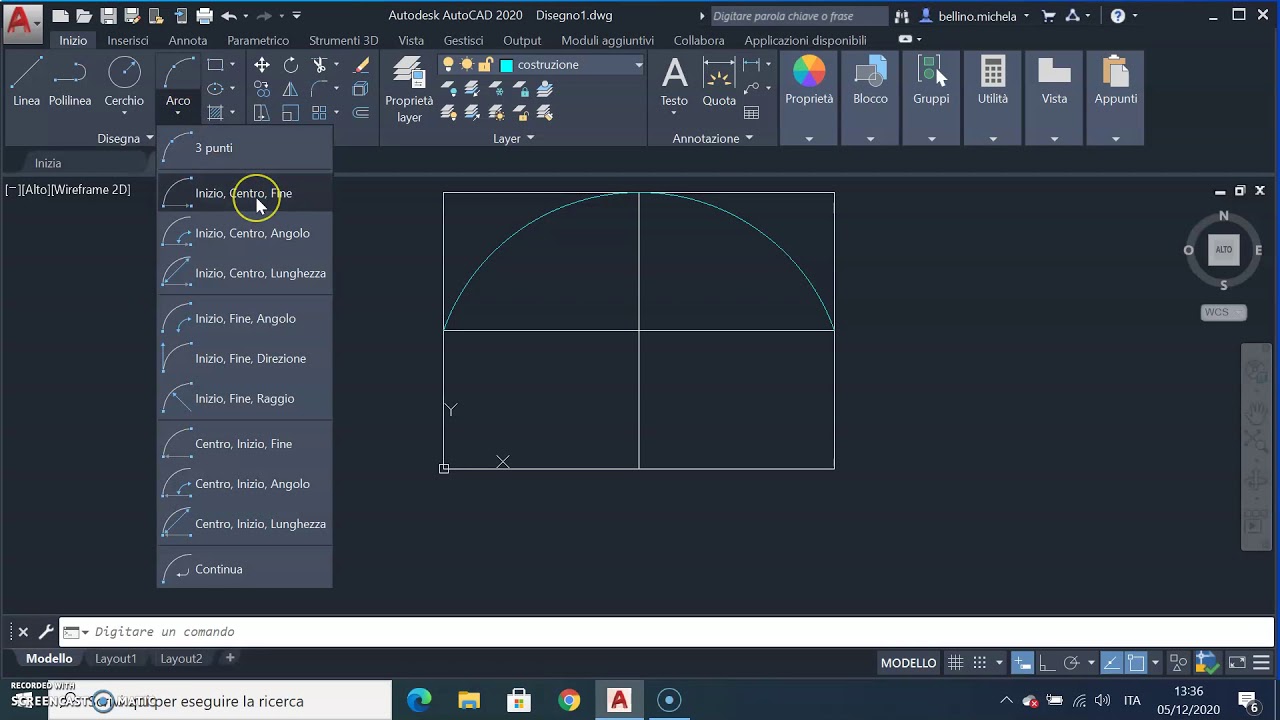Click the binoculars search icon
The height and width of the screenshot is (720, 1280).
(902, 16)
